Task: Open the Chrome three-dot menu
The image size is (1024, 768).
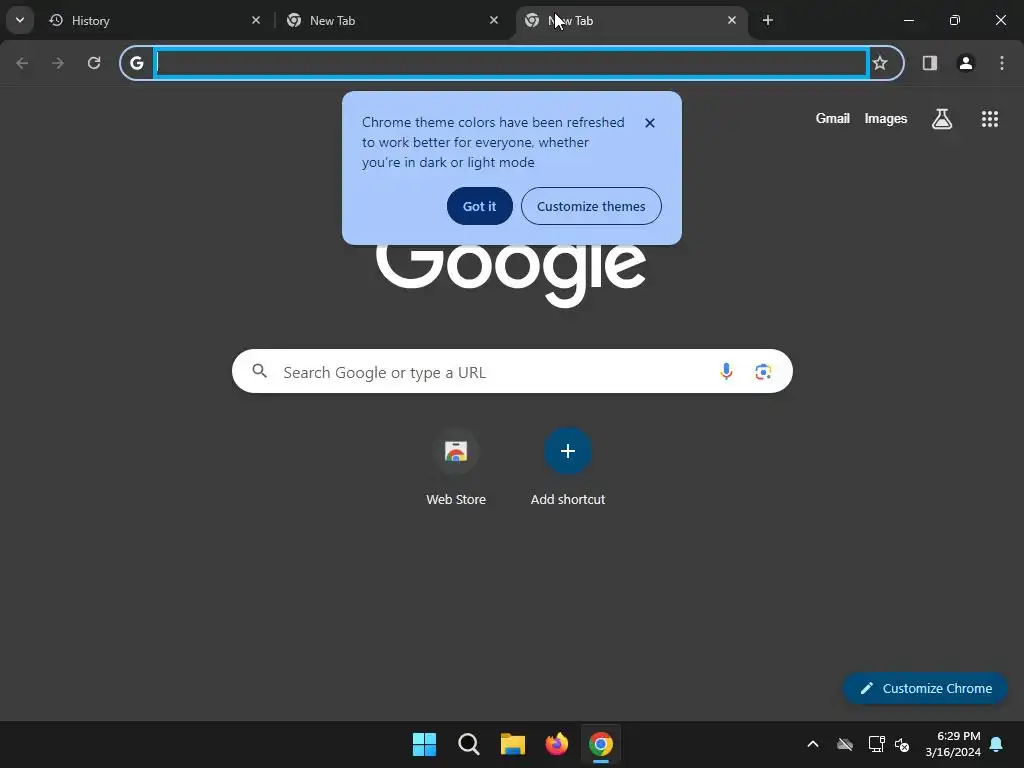Action: (1002, 63)
